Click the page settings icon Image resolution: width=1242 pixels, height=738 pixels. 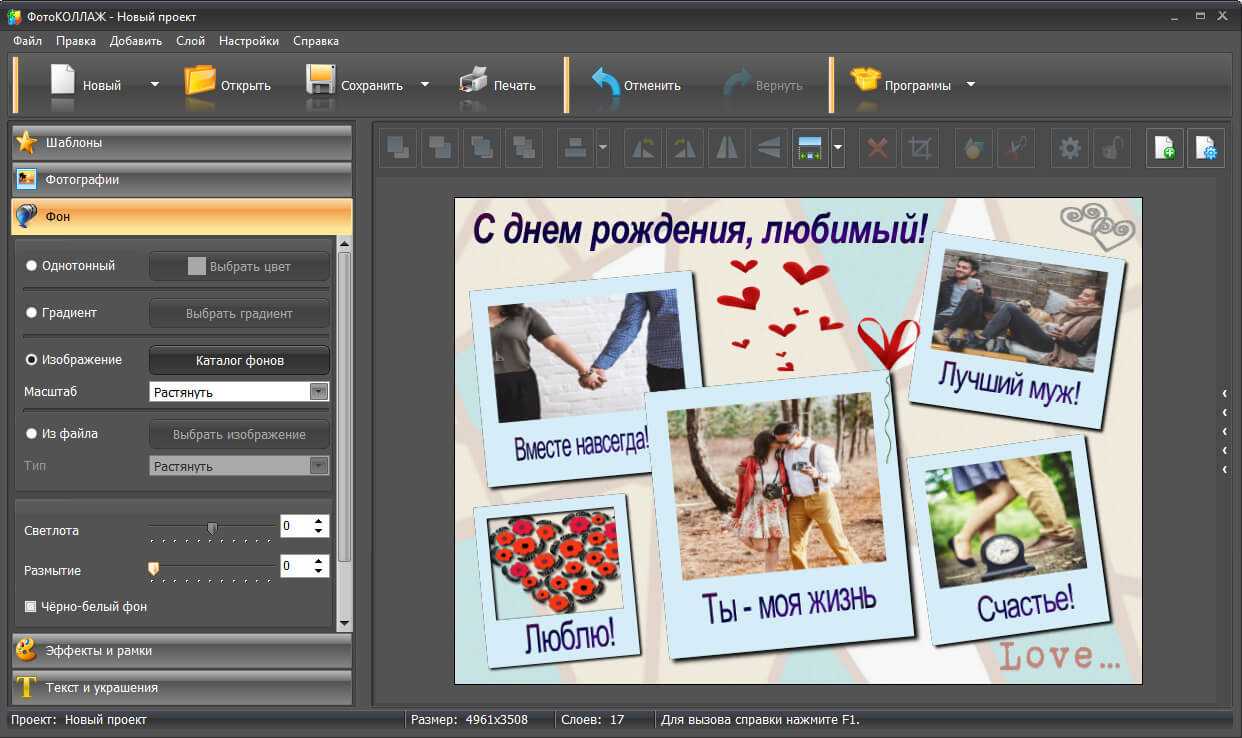point(1206,149)
